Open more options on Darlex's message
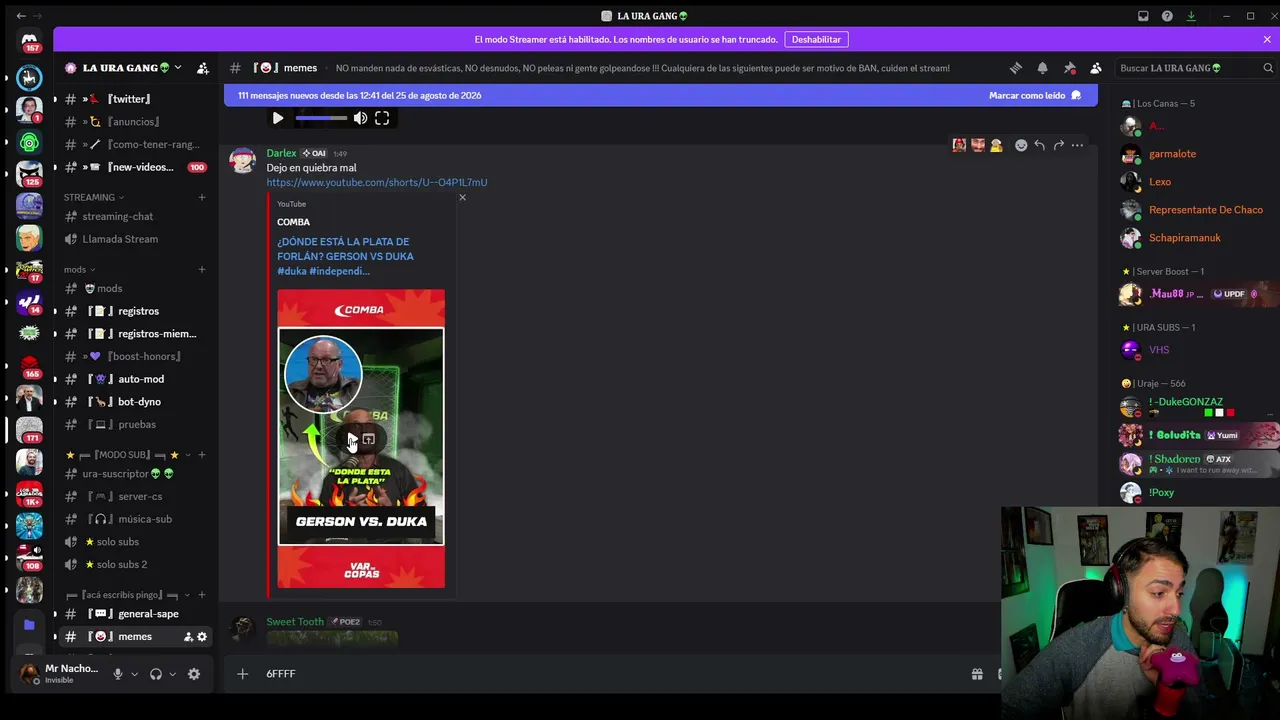The image size is (1280, 720). click(1077, 145)
